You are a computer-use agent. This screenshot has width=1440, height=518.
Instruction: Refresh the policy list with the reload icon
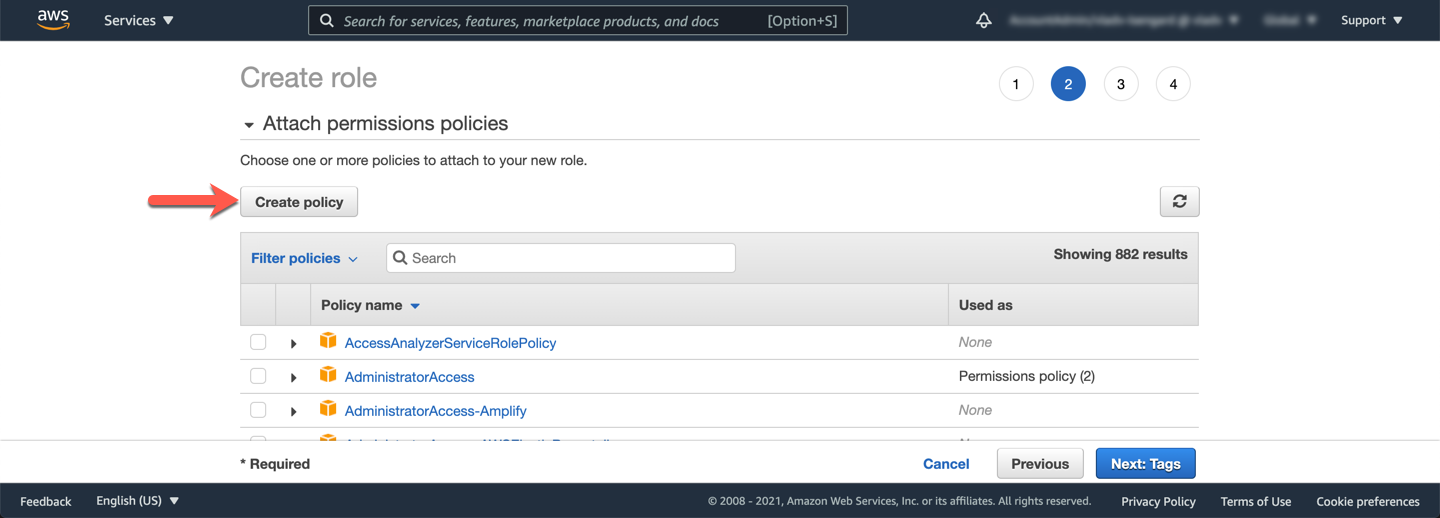pyautogui.click(x=1179, y=202)
